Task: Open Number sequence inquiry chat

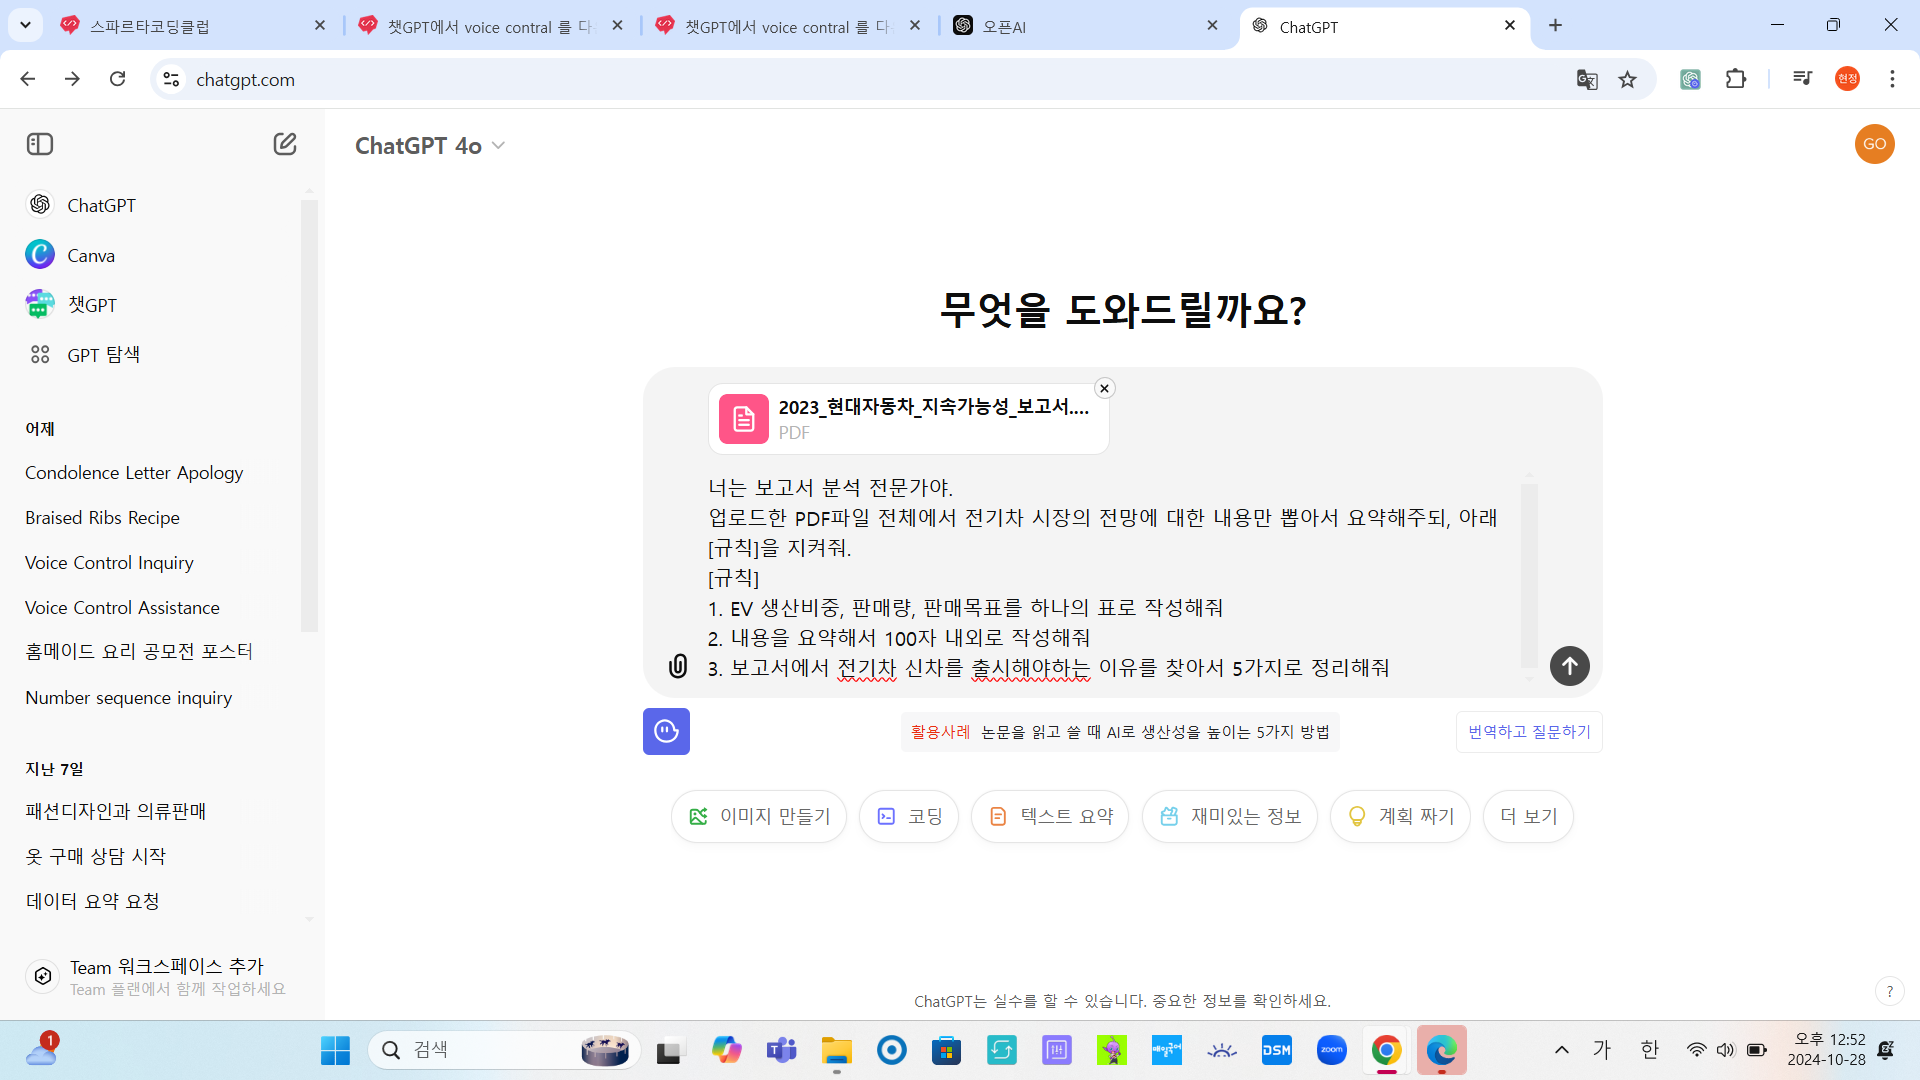Action: point(128,698)
